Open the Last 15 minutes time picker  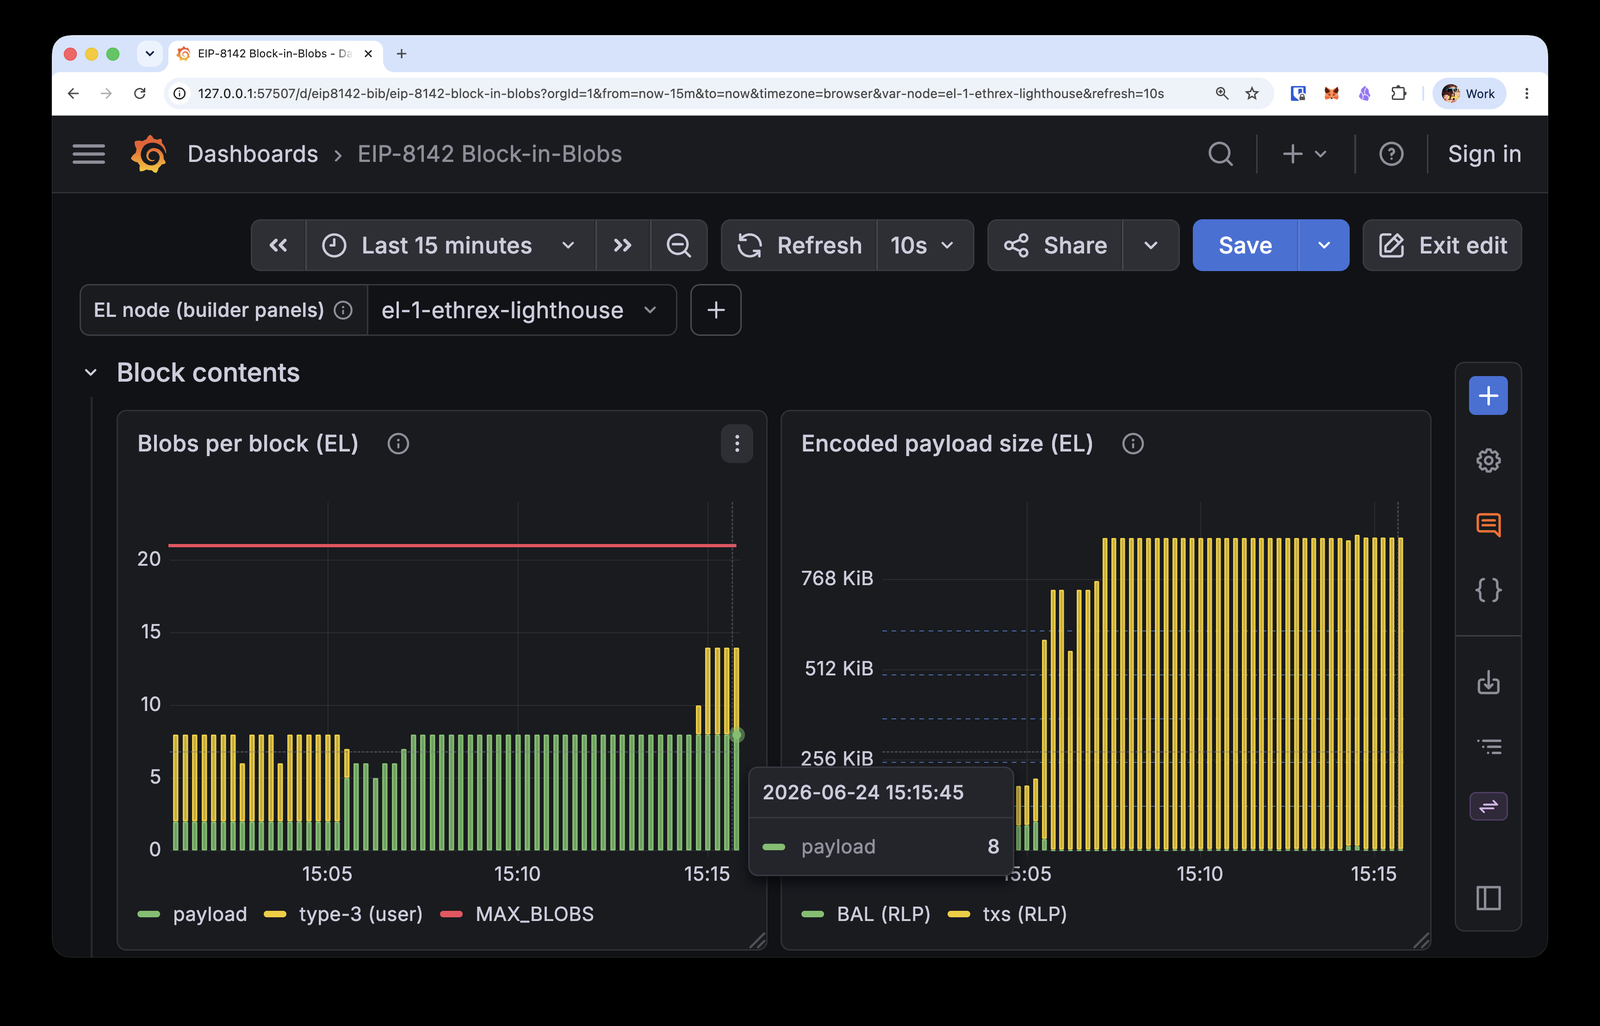(x=450, y=245)
